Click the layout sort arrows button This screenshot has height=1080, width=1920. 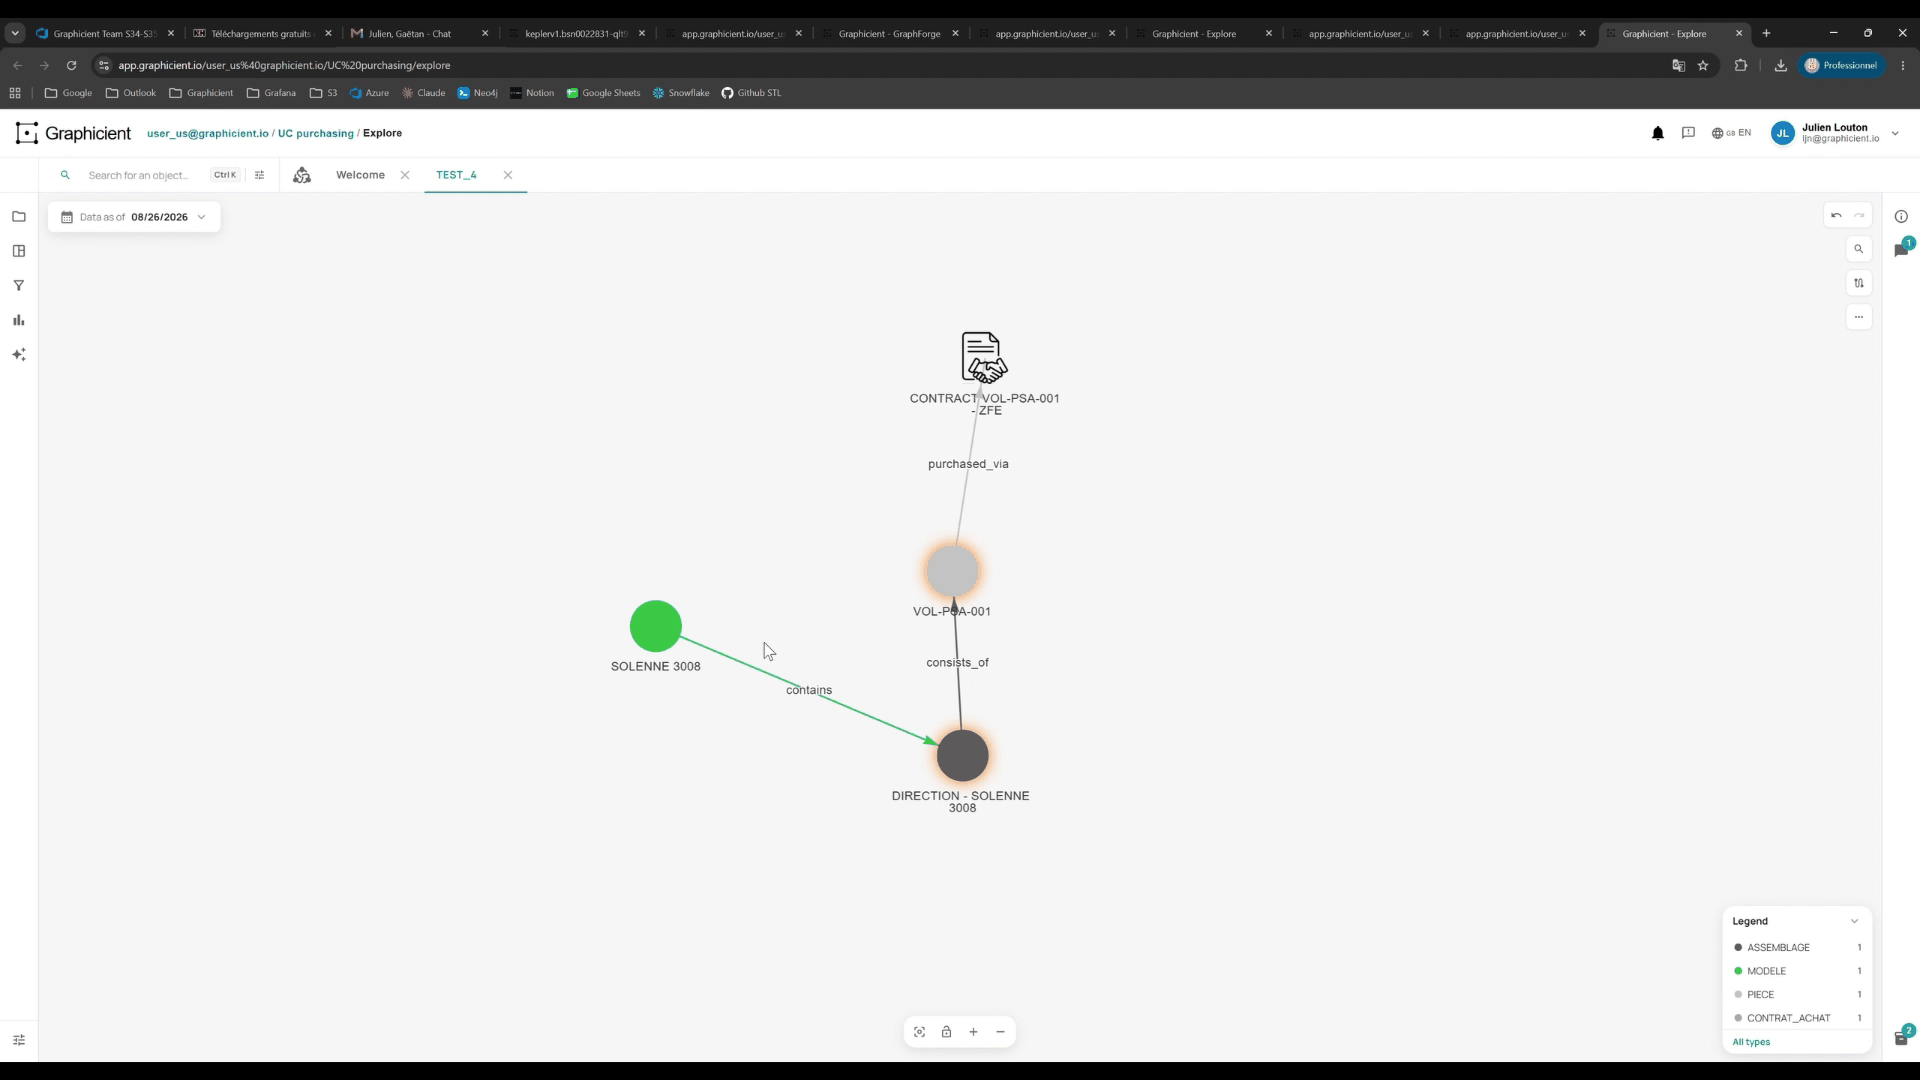[1859, 283]
